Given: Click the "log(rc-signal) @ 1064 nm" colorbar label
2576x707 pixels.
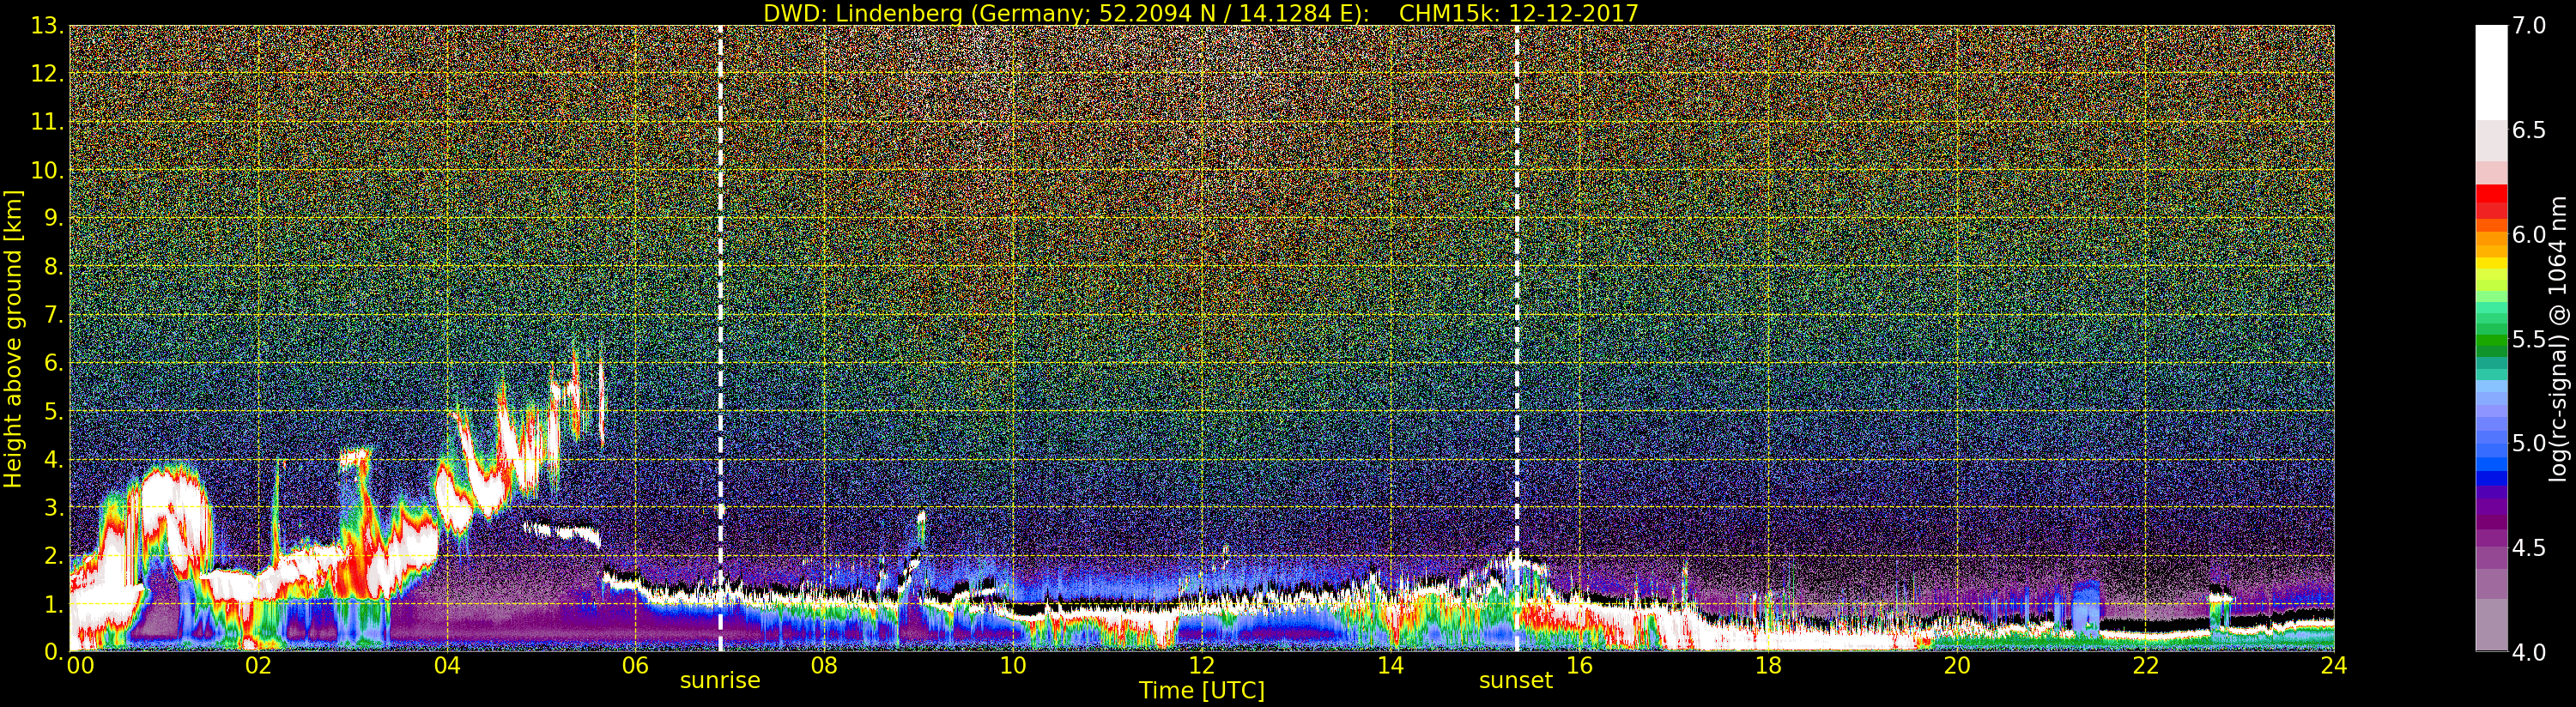Looking at the screenshot, I should click(2557, 338).
